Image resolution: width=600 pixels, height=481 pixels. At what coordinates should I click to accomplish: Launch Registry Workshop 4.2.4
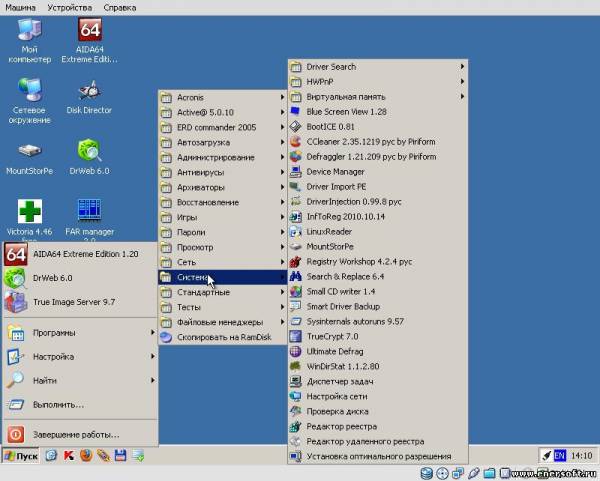pos(378,262)
